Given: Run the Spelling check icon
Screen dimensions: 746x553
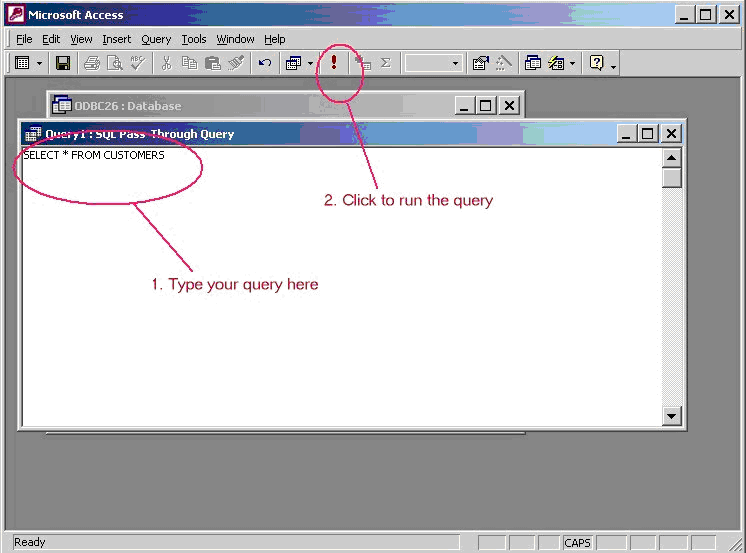Looking at the screenshot, I should (x=138, y=63).
